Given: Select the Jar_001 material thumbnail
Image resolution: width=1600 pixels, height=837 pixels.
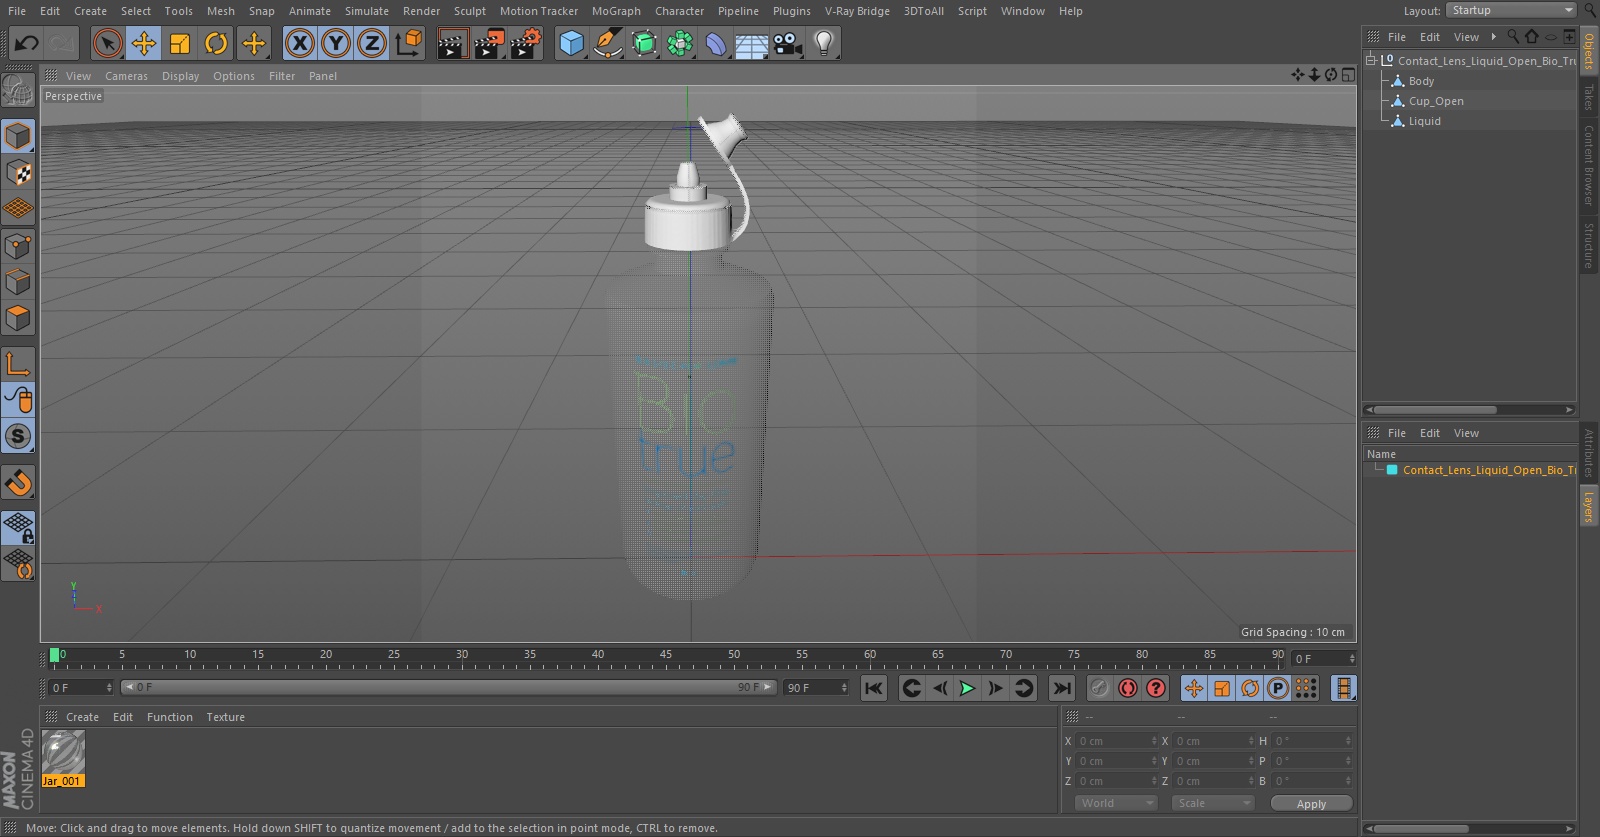Looking at the screenshot, I should click(x=63, y=753).
